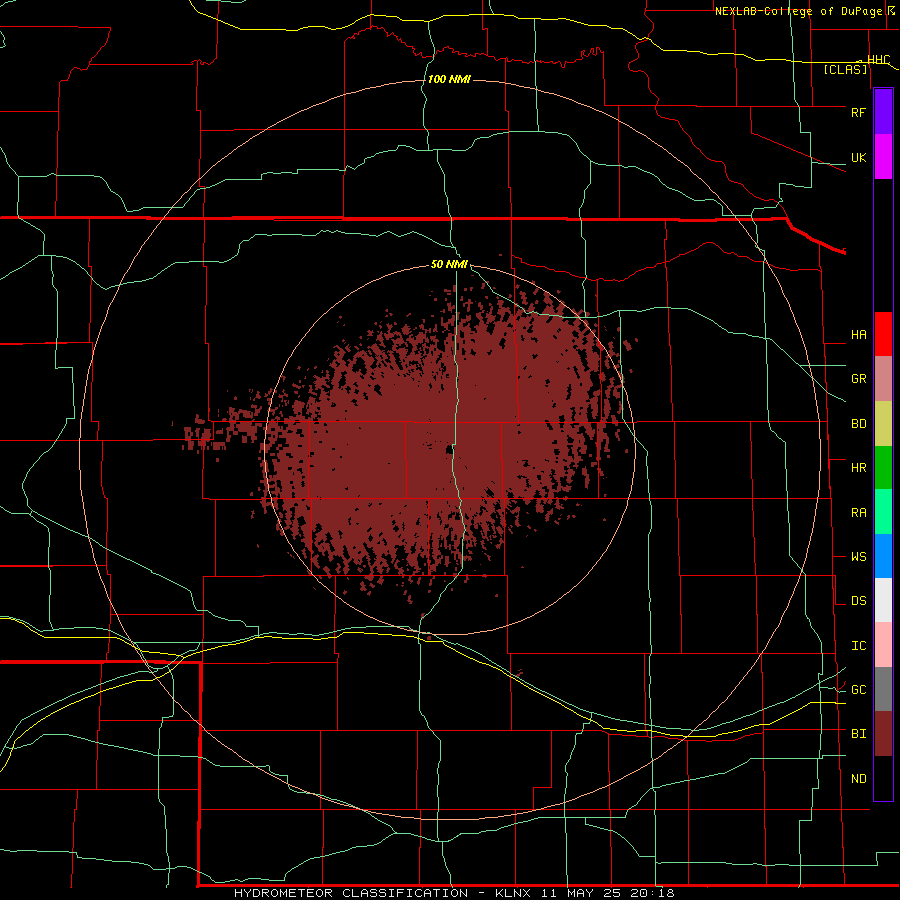Click the 'UK' legend label
900x900 pixels.
click(858, 157)
